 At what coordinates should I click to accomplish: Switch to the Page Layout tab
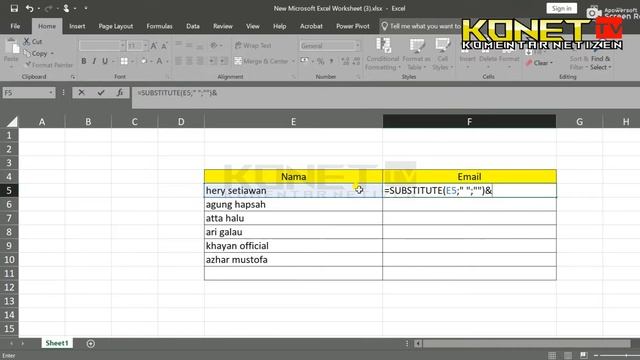point(116,26)
